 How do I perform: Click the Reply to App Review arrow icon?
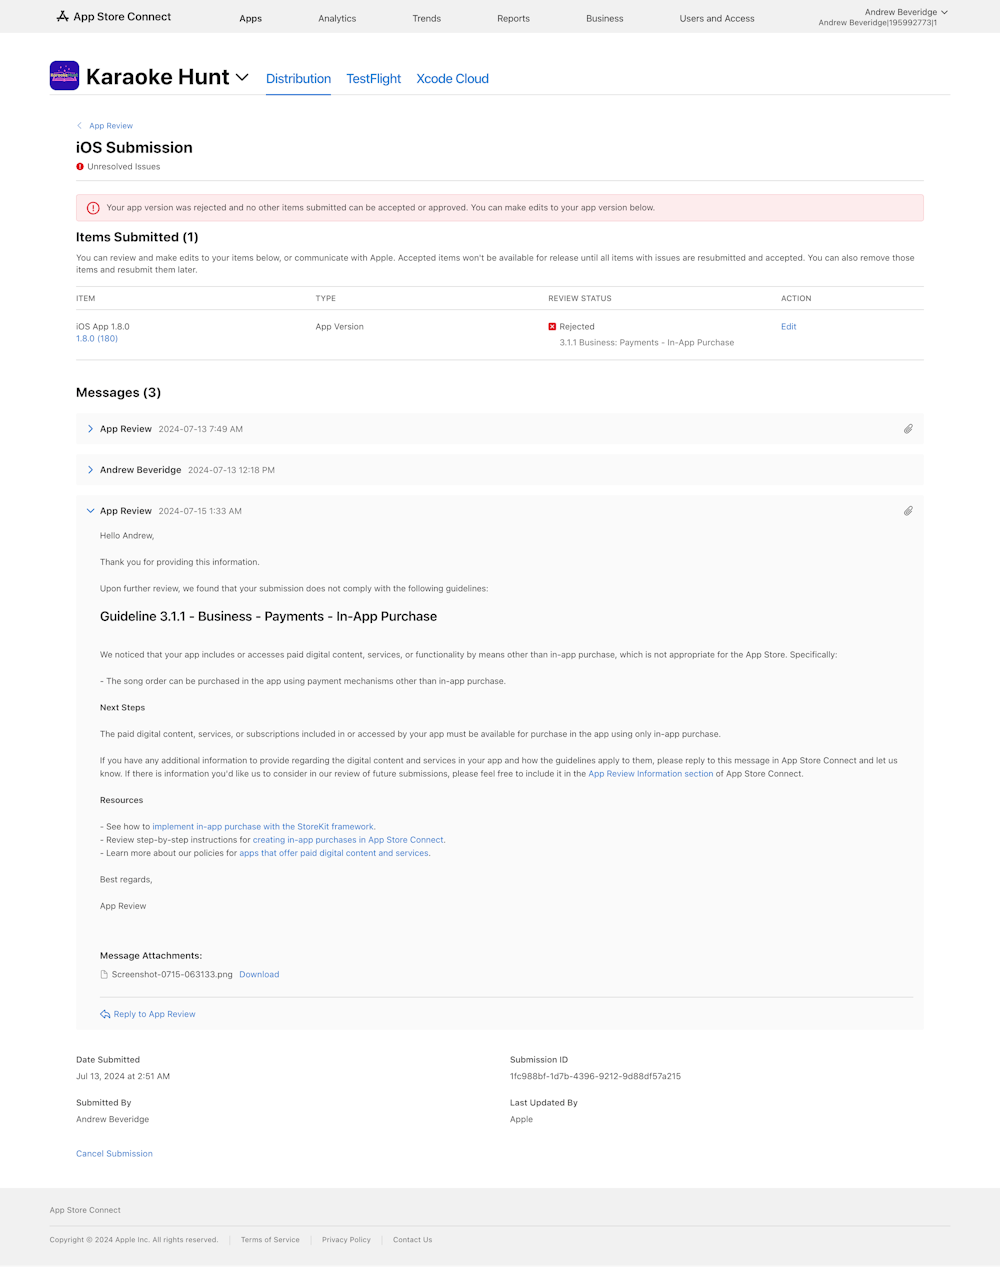105,1014
